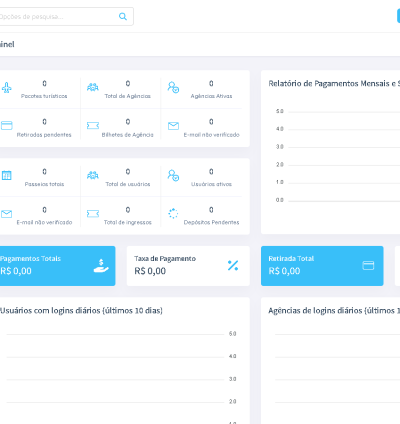Open the Passeios totais calendar icon
Viewport: 400px width, 424px height.
point(7,175)
